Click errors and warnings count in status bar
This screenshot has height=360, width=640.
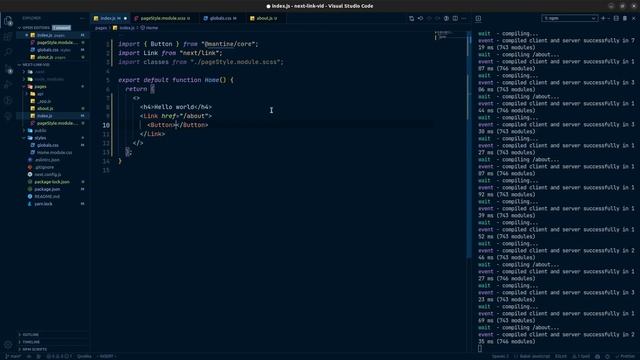click(x=59, y=356)
